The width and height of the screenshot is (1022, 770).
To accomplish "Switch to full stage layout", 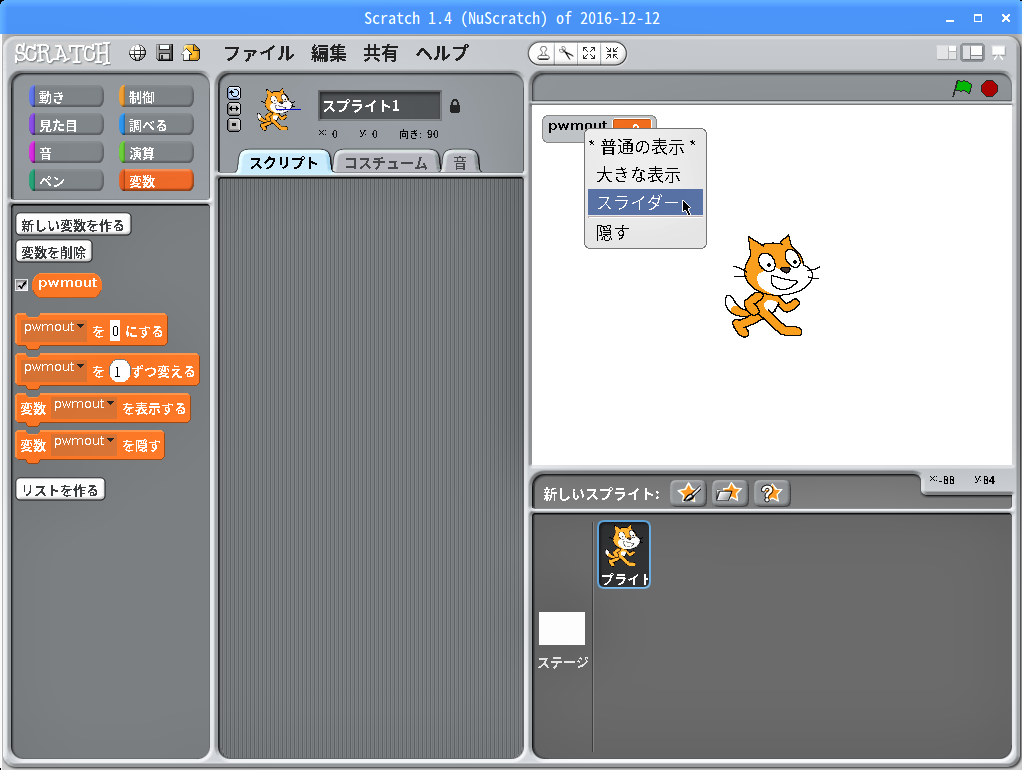I will (x=972, y=53).
